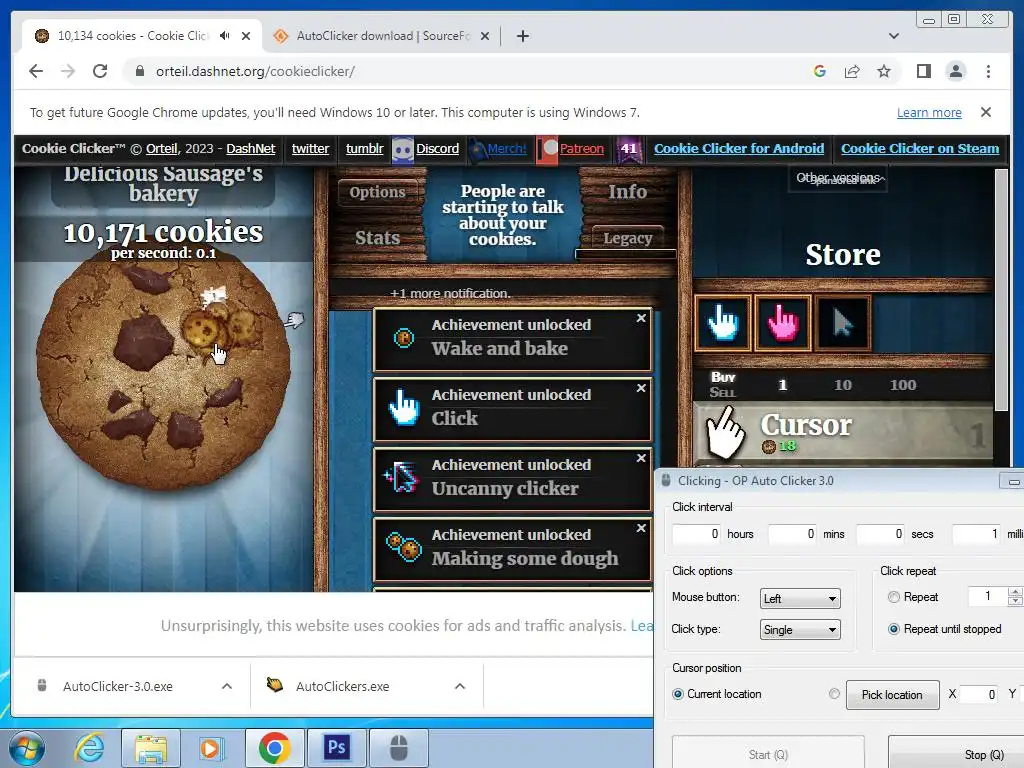The height and width of the screenshot is (768, 1024).
Task: Open the Stats menu in Cookie Clicker
Action: 377,238
